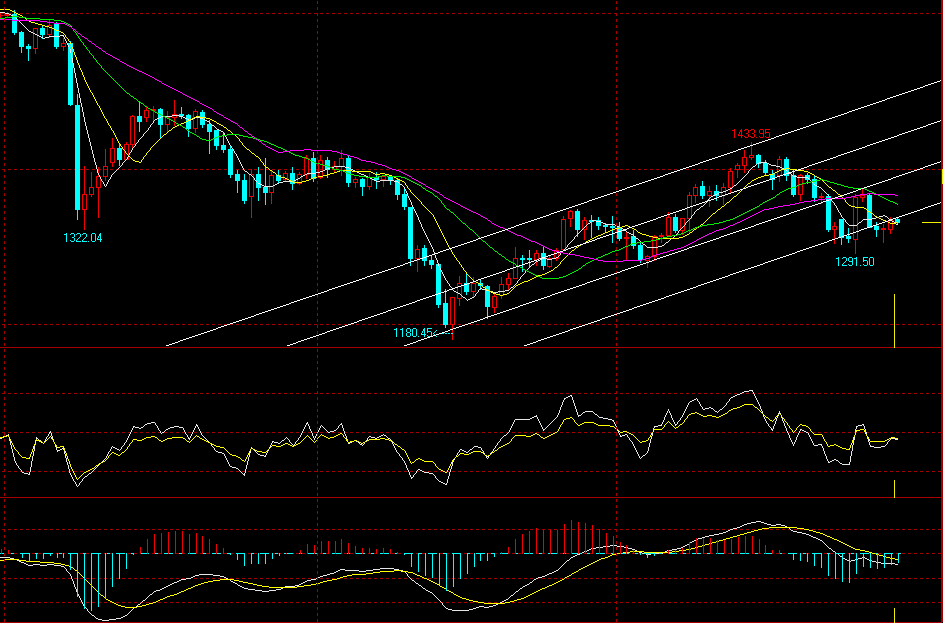
Task: Click the 1433.95 high price label
Action: pos(750,133)
